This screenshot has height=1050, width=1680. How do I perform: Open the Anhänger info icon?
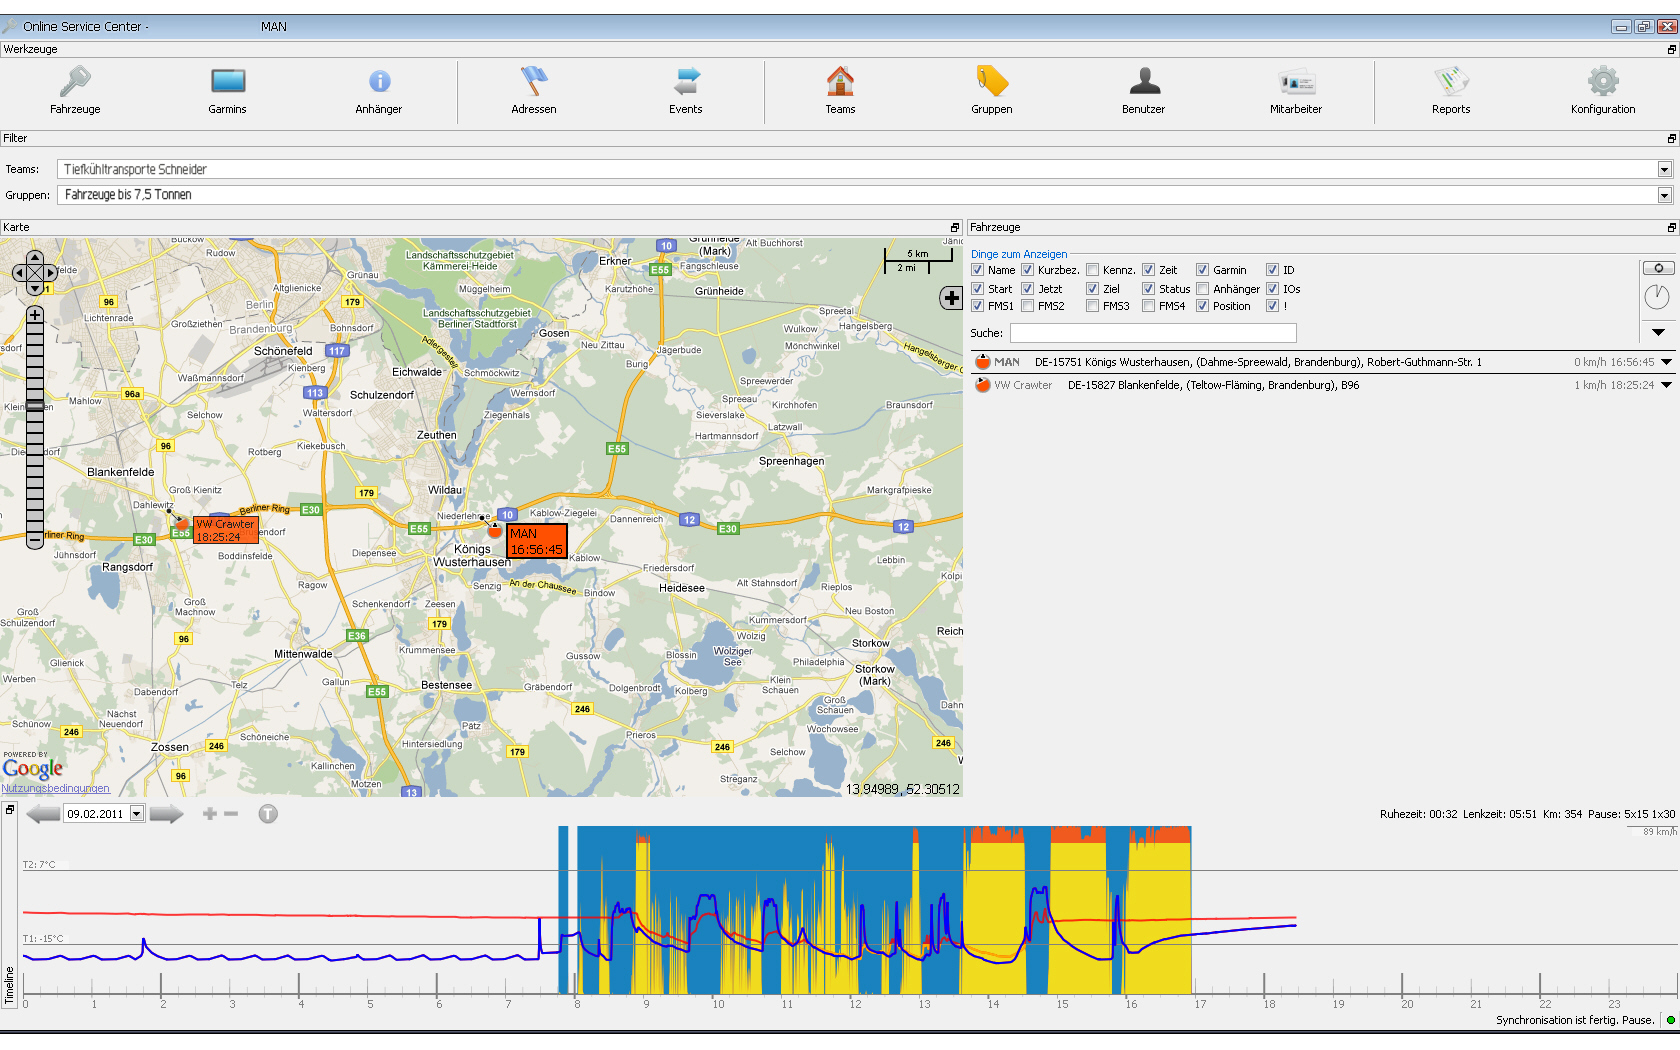click(x=379, y=82)
